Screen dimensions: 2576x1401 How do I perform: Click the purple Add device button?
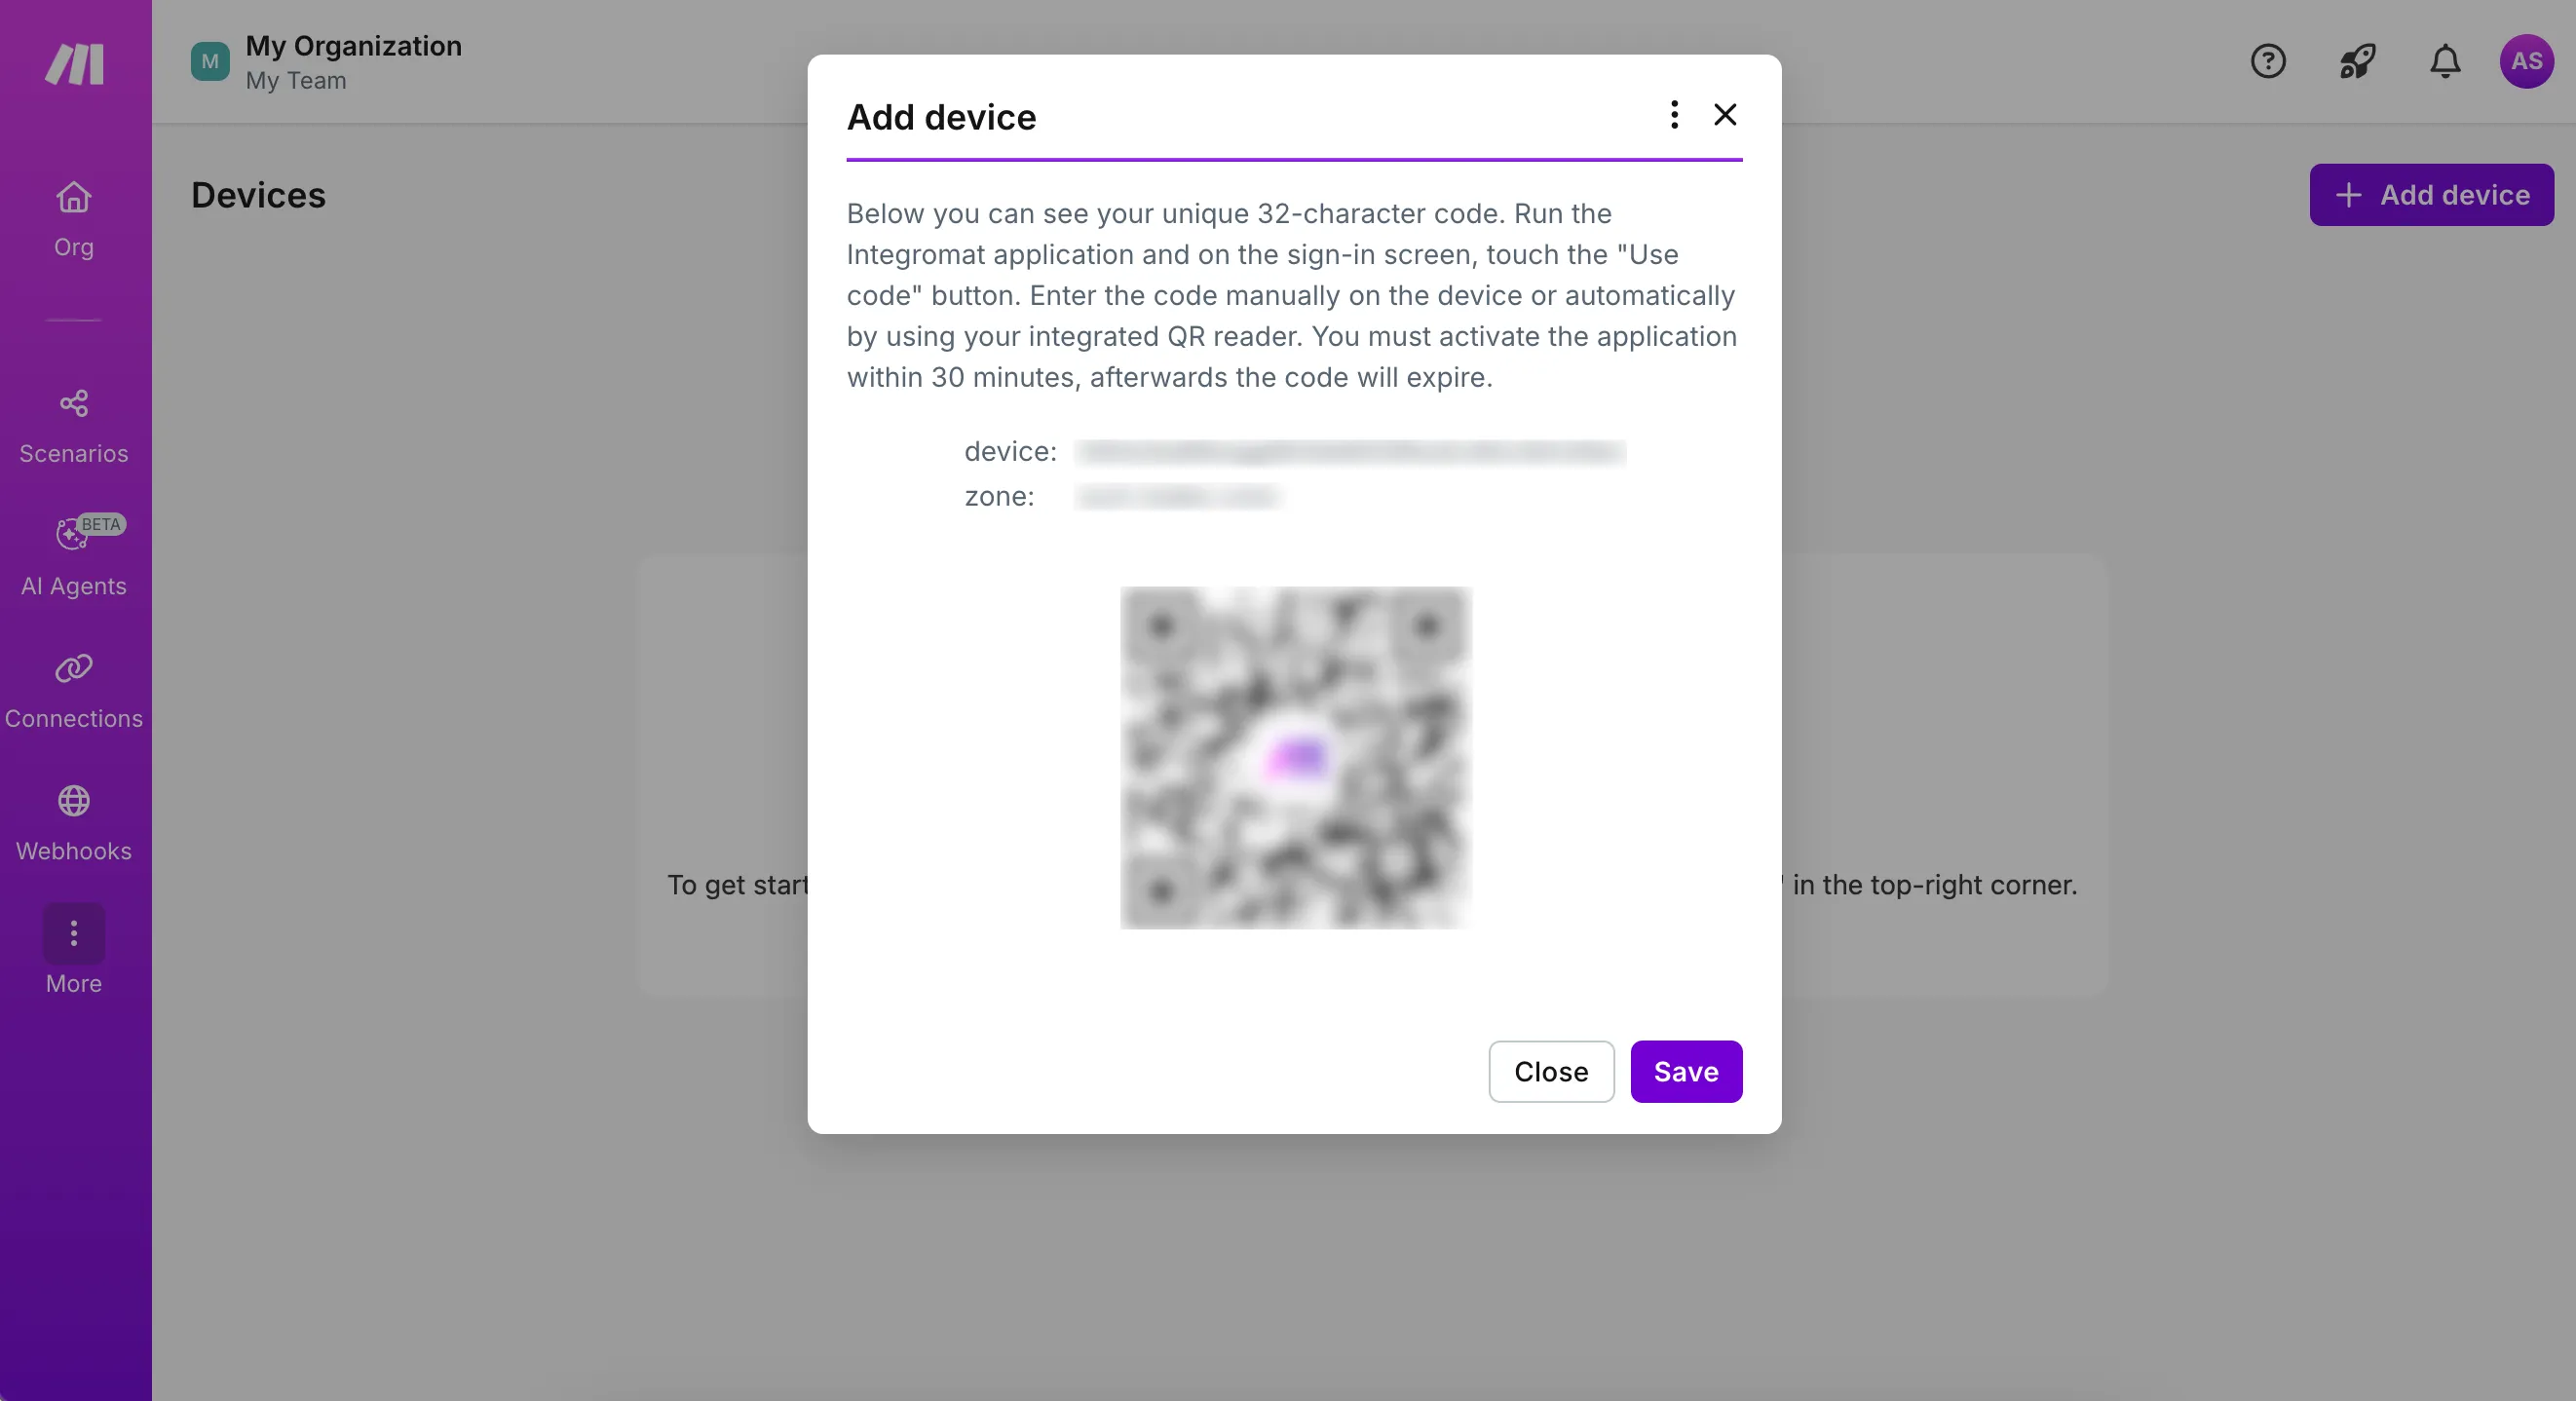point(2431,195)
